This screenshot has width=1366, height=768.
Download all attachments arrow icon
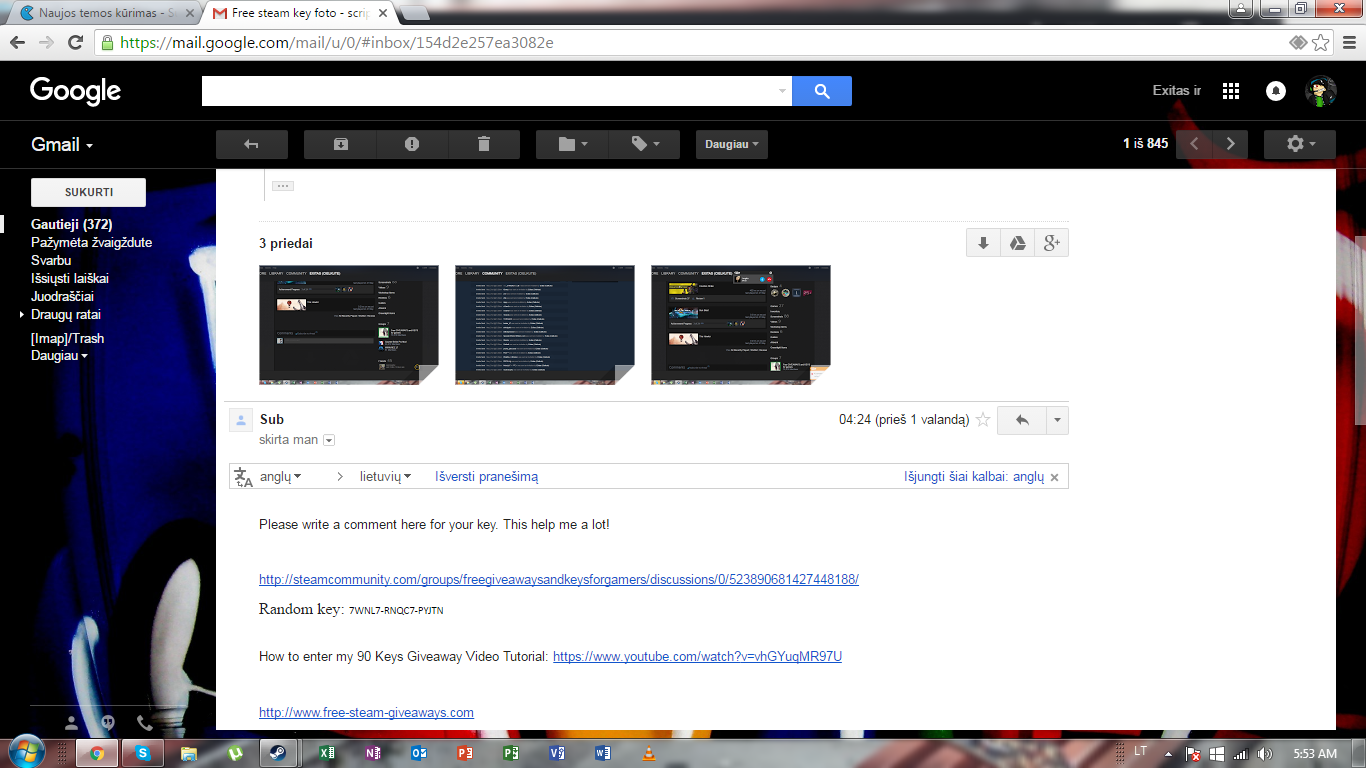click(983, 243)
